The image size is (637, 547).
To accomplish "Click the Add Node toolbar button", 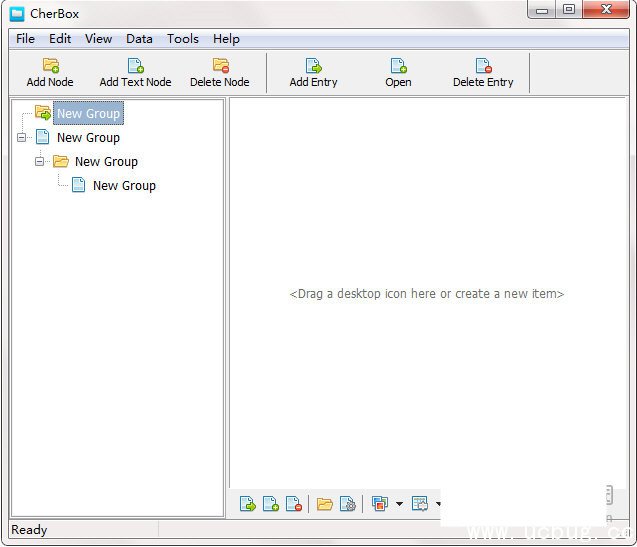I will pos(50,73).
